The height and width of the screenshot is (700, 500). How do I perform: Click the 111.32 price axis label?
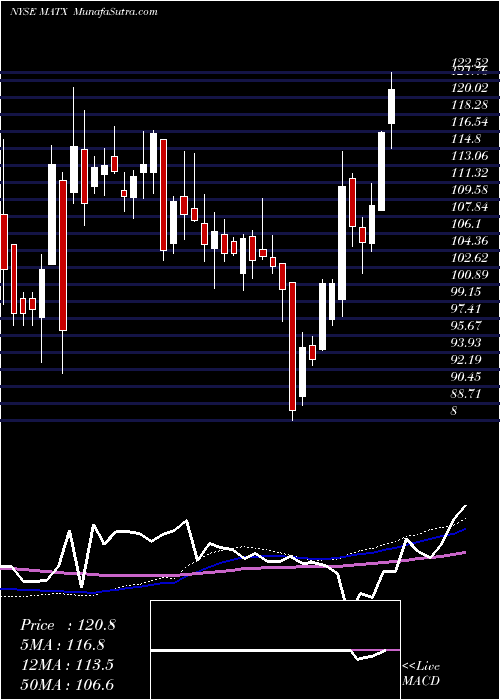pyautogui.click(x=469, y=173)
